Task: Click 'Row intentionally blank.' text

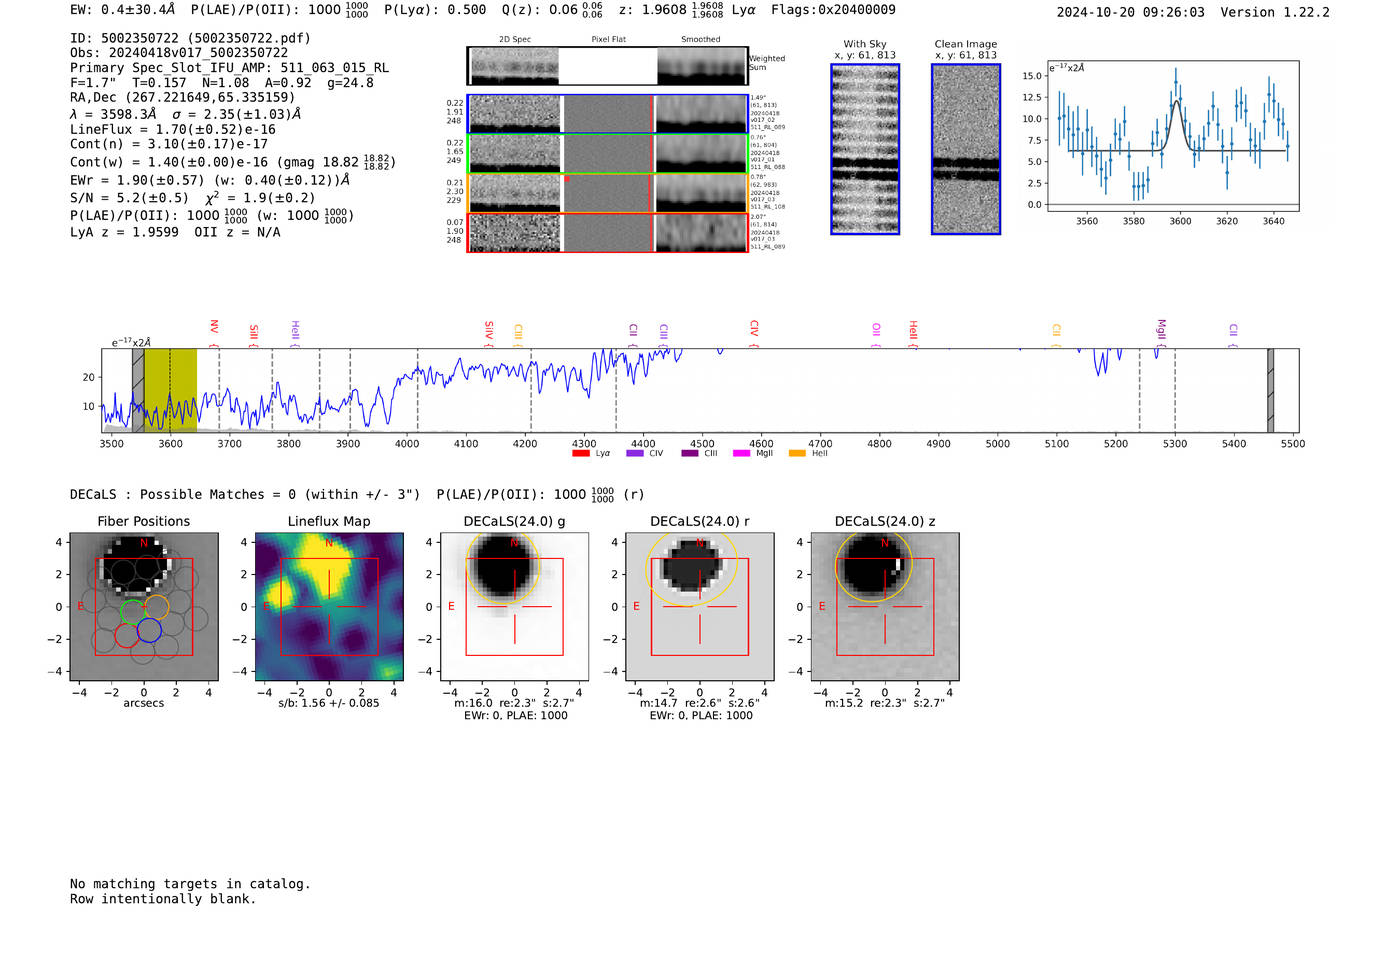Action: coord(163,899)
